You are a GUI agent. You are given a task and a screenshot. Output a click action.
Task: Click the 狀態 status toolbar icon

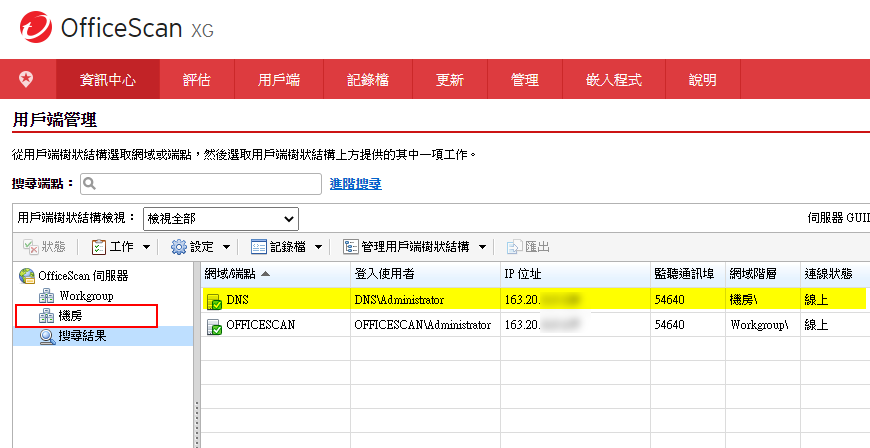click(31, 247)
